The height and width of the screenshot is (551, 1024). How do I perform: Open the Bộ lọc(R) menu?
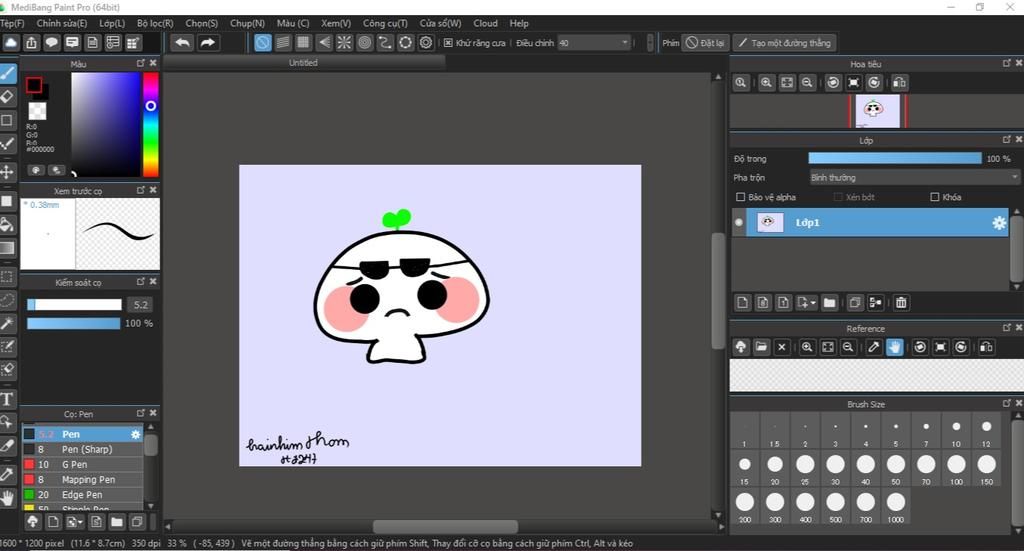click(x=155, y=23)
